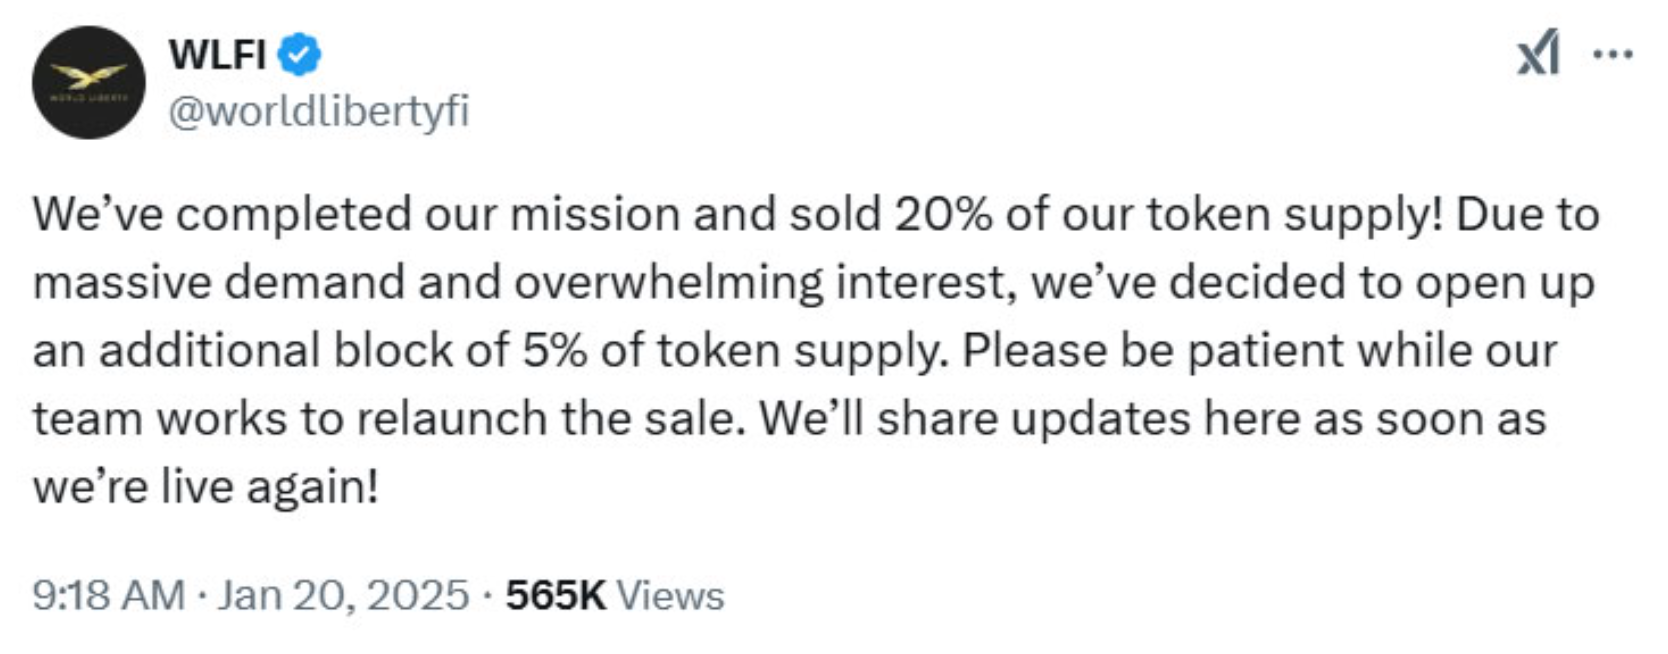Click the closing words "we're live again!"
The height and width of the screenshot is (654, 1668).
(x=205, y=487)
